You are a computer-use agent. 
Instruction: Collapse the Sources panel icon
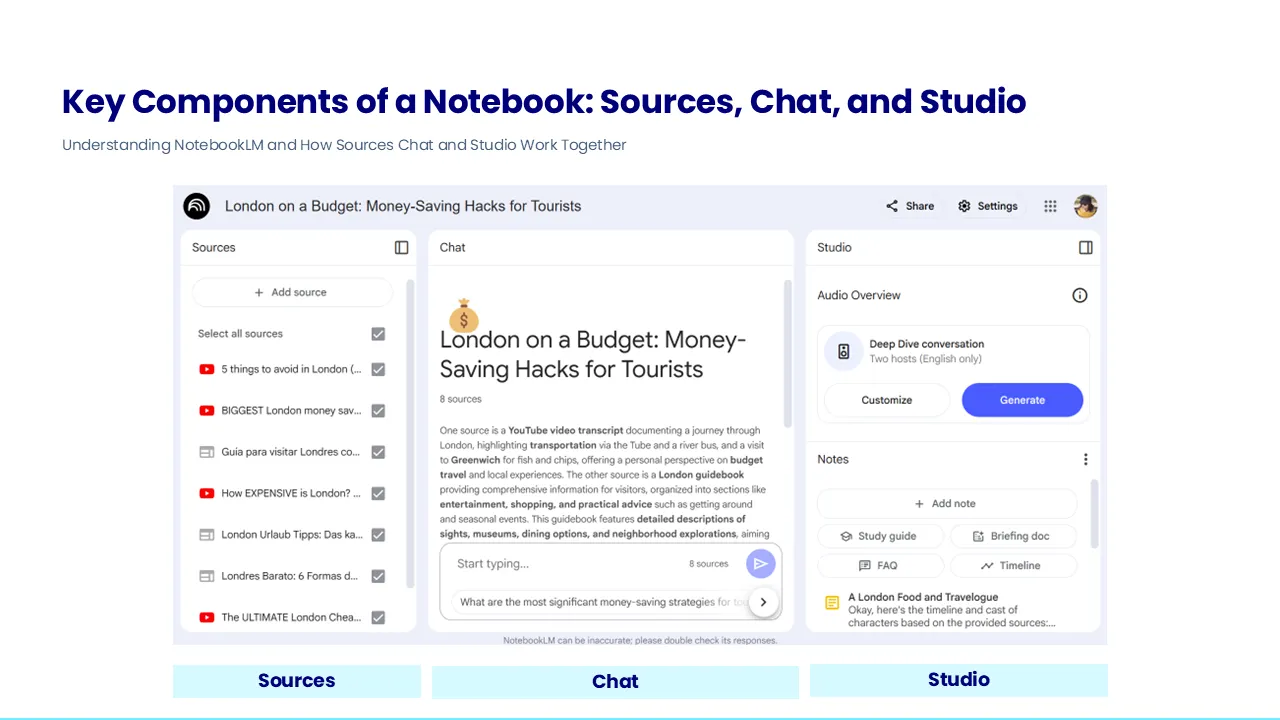click(401, 247)
